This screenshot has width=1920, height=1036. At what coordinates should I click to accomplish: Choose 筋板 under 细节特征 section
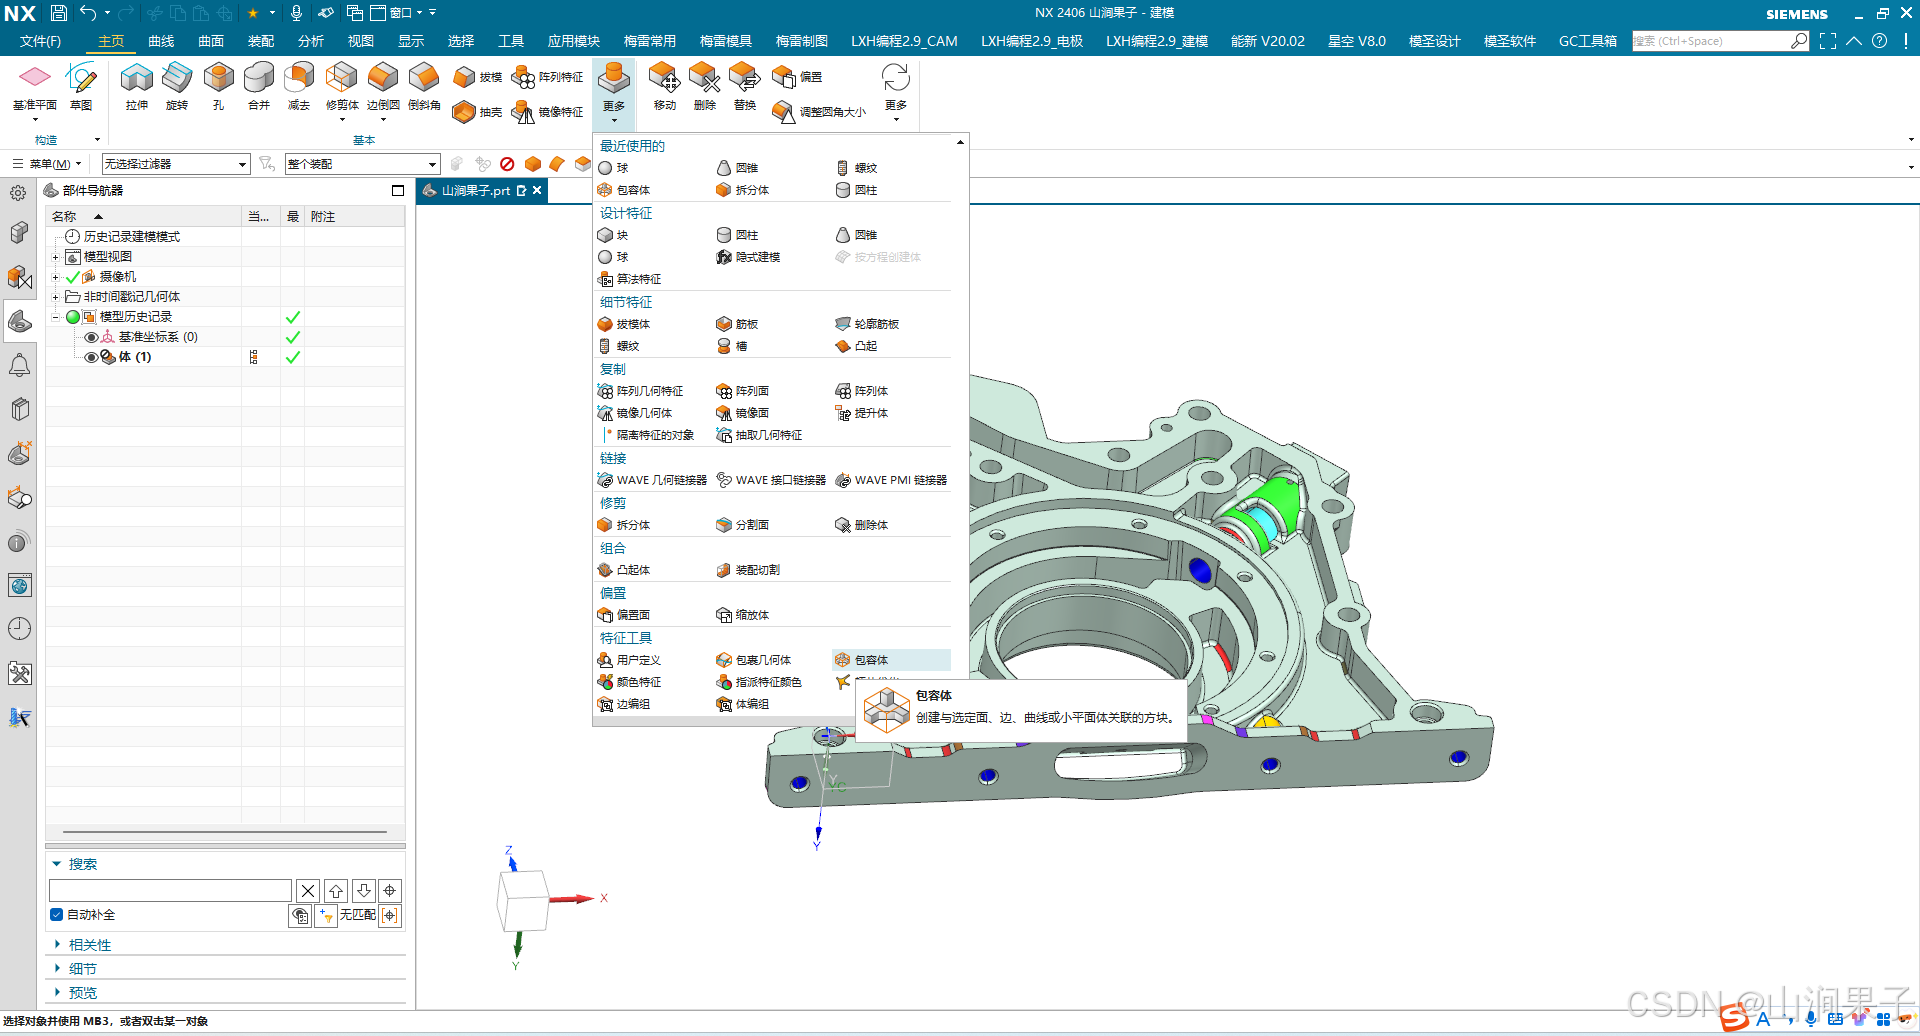coord(737,324)
